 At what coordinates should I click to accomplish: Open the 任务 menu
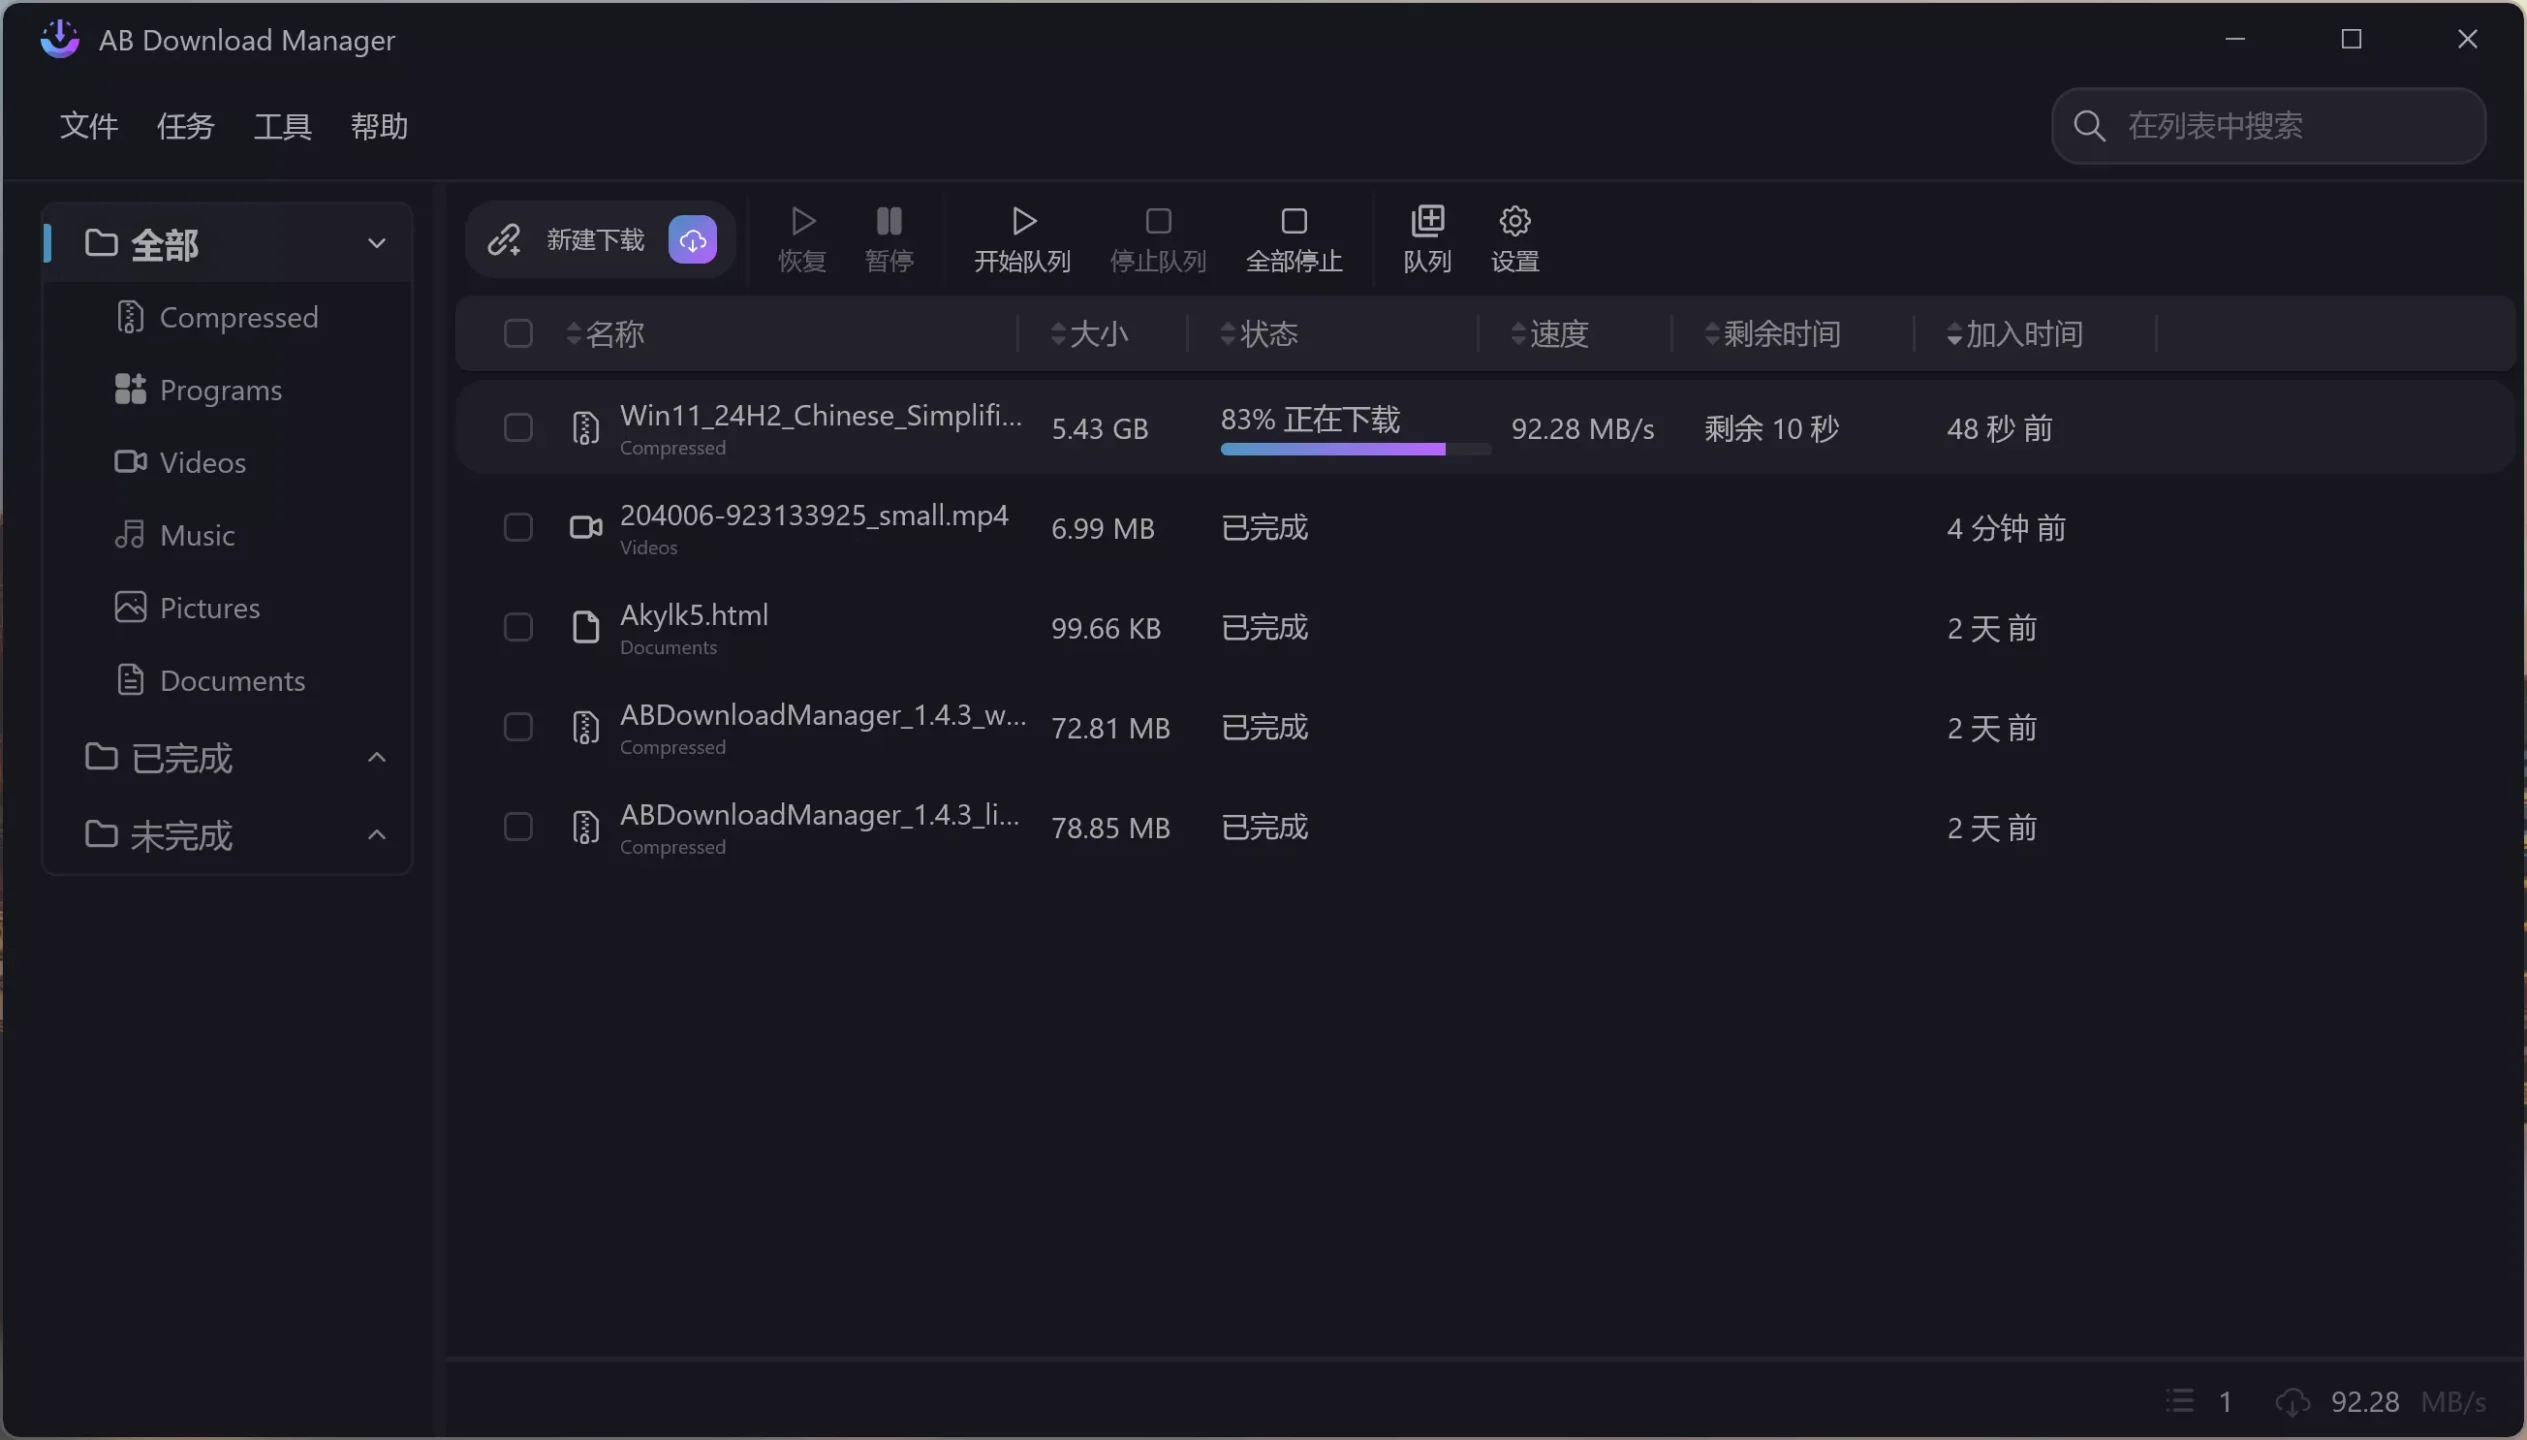tap(185, 126)
